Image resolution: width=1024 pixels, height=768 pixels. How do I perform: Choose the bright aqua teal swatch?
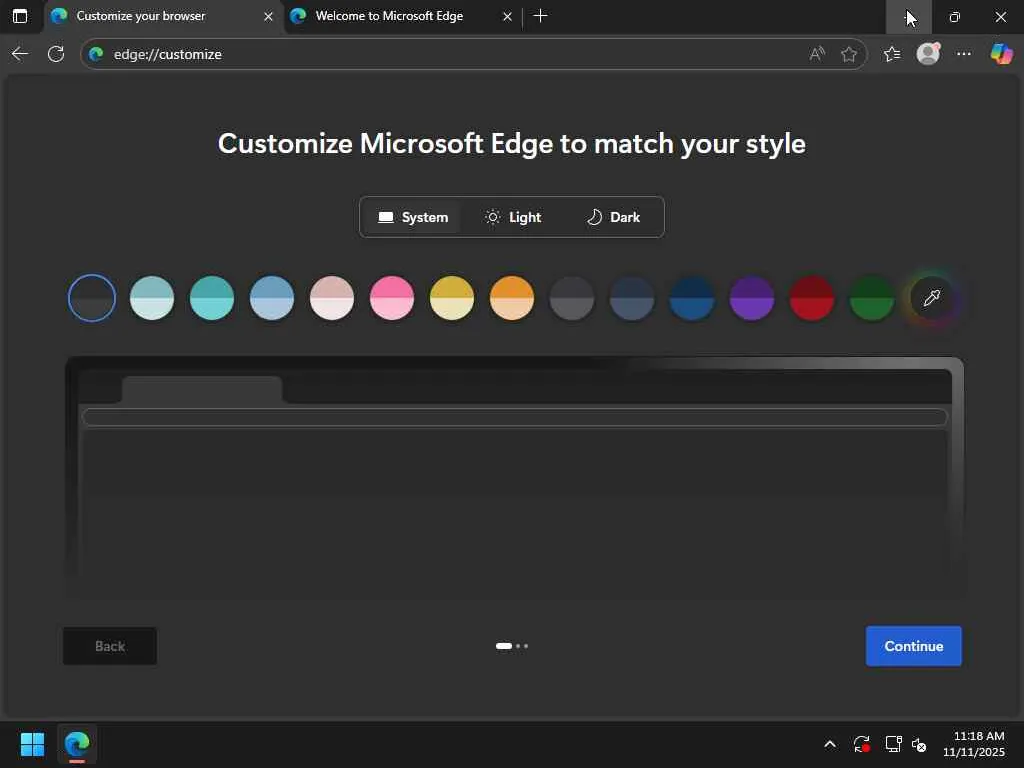[212, 298]
